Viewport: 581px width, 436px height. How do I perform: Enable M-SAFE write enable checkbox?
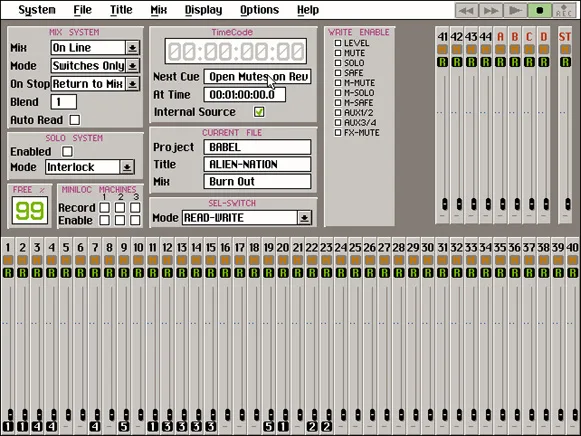click(338, 103)
